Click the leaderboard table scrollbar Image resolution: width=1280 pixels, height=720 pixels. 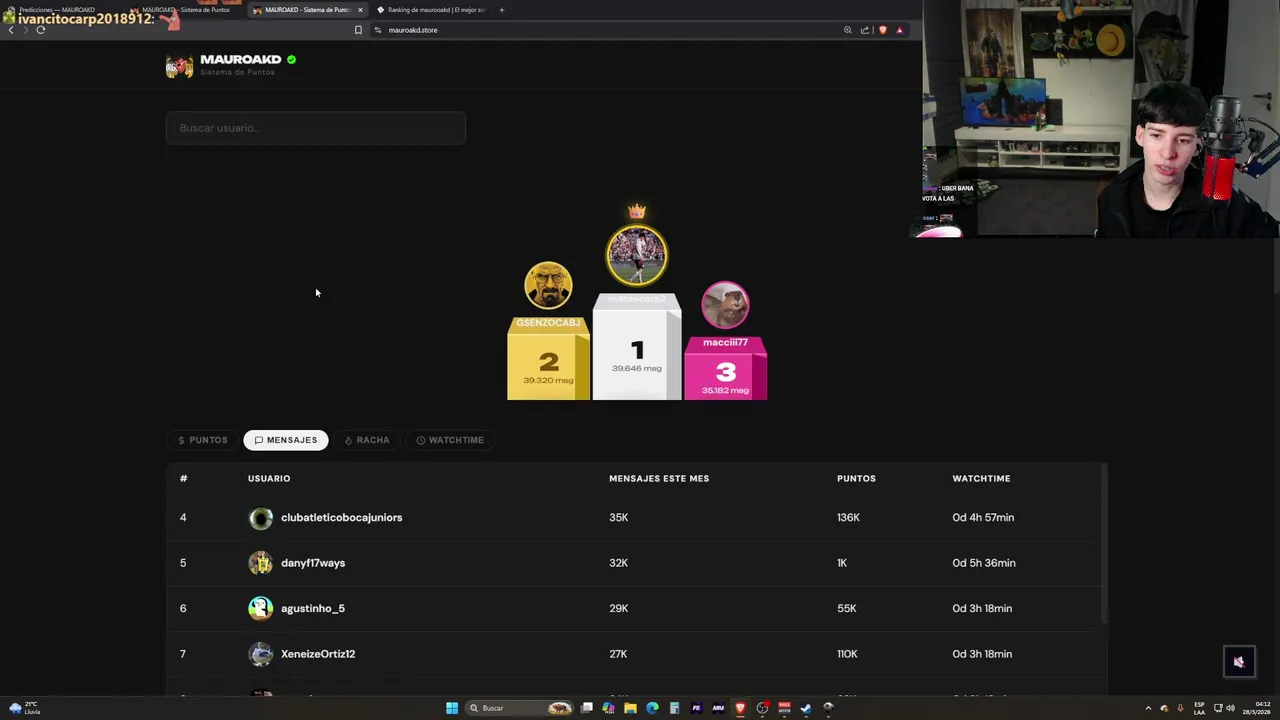[1104, 545]
